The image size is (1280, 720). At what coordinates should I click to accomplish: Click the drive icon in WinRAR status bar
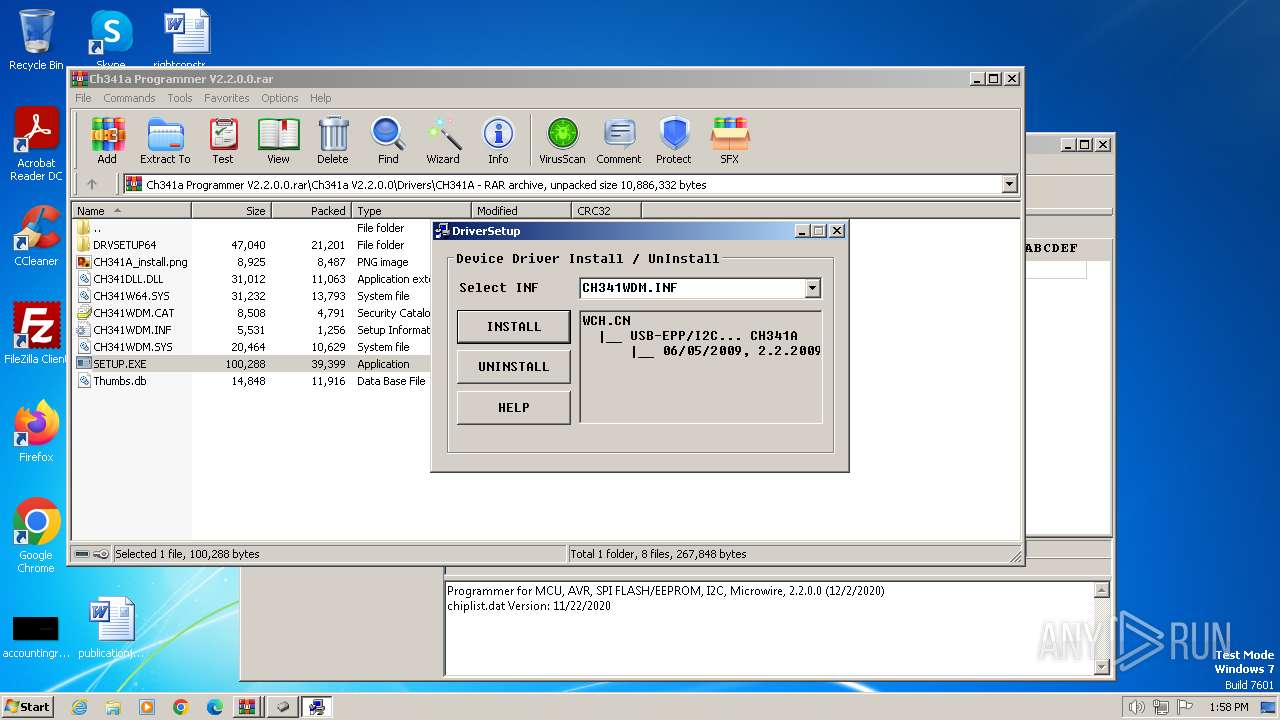[x=82, y=554]
